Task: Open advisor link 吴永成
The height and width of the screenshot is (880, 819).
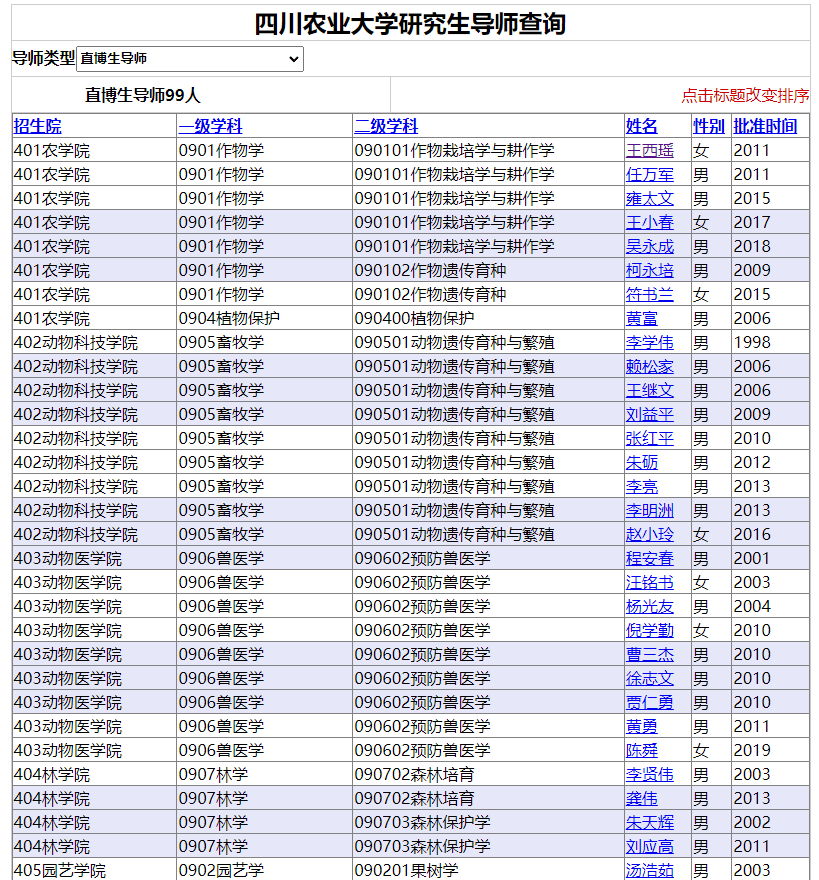Action: pyautogui.click(x=649, y=246)
